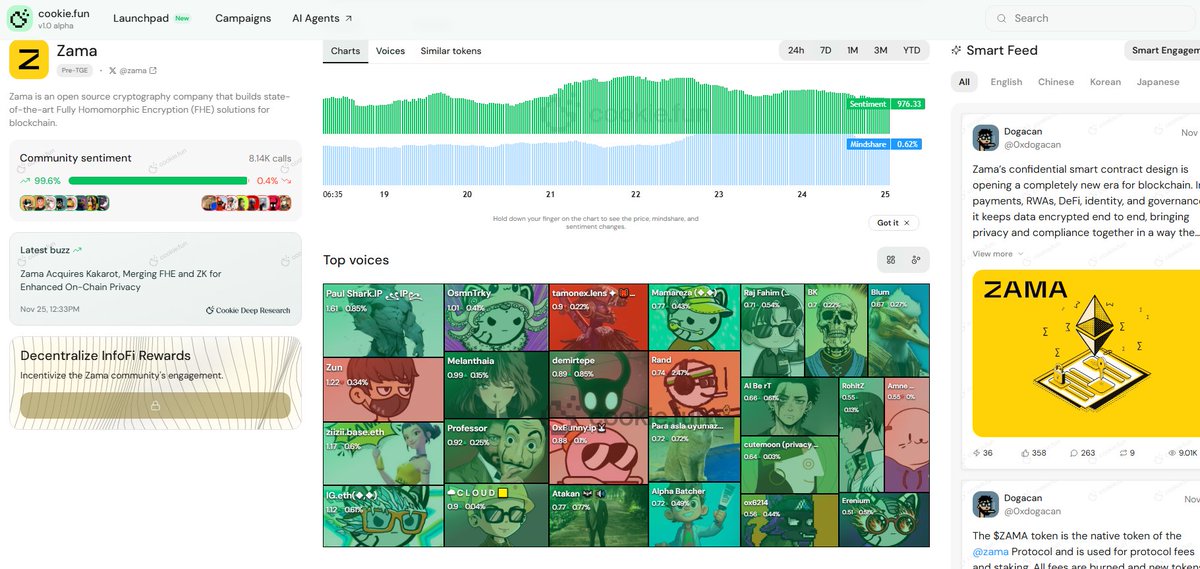Image resolution: width=1200 pixels, height=569 pixels.
Task: Select the 7D time range
Action: pyautogui.click(x=825, y=50)
